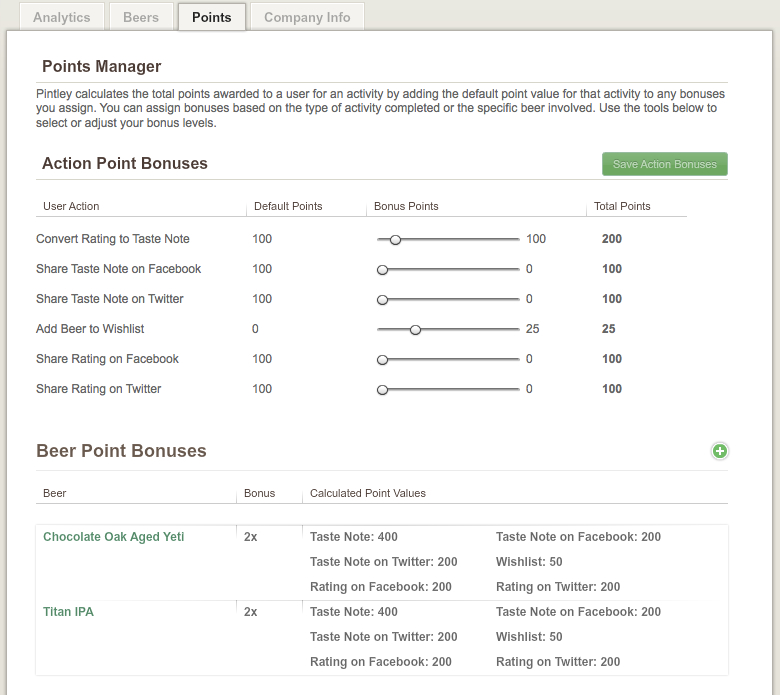Image resolution: width=780 pixels, height=695 pixels.
Task: Click the Convert Rating to Taste Note slider handle
Action: pos(395,240)
